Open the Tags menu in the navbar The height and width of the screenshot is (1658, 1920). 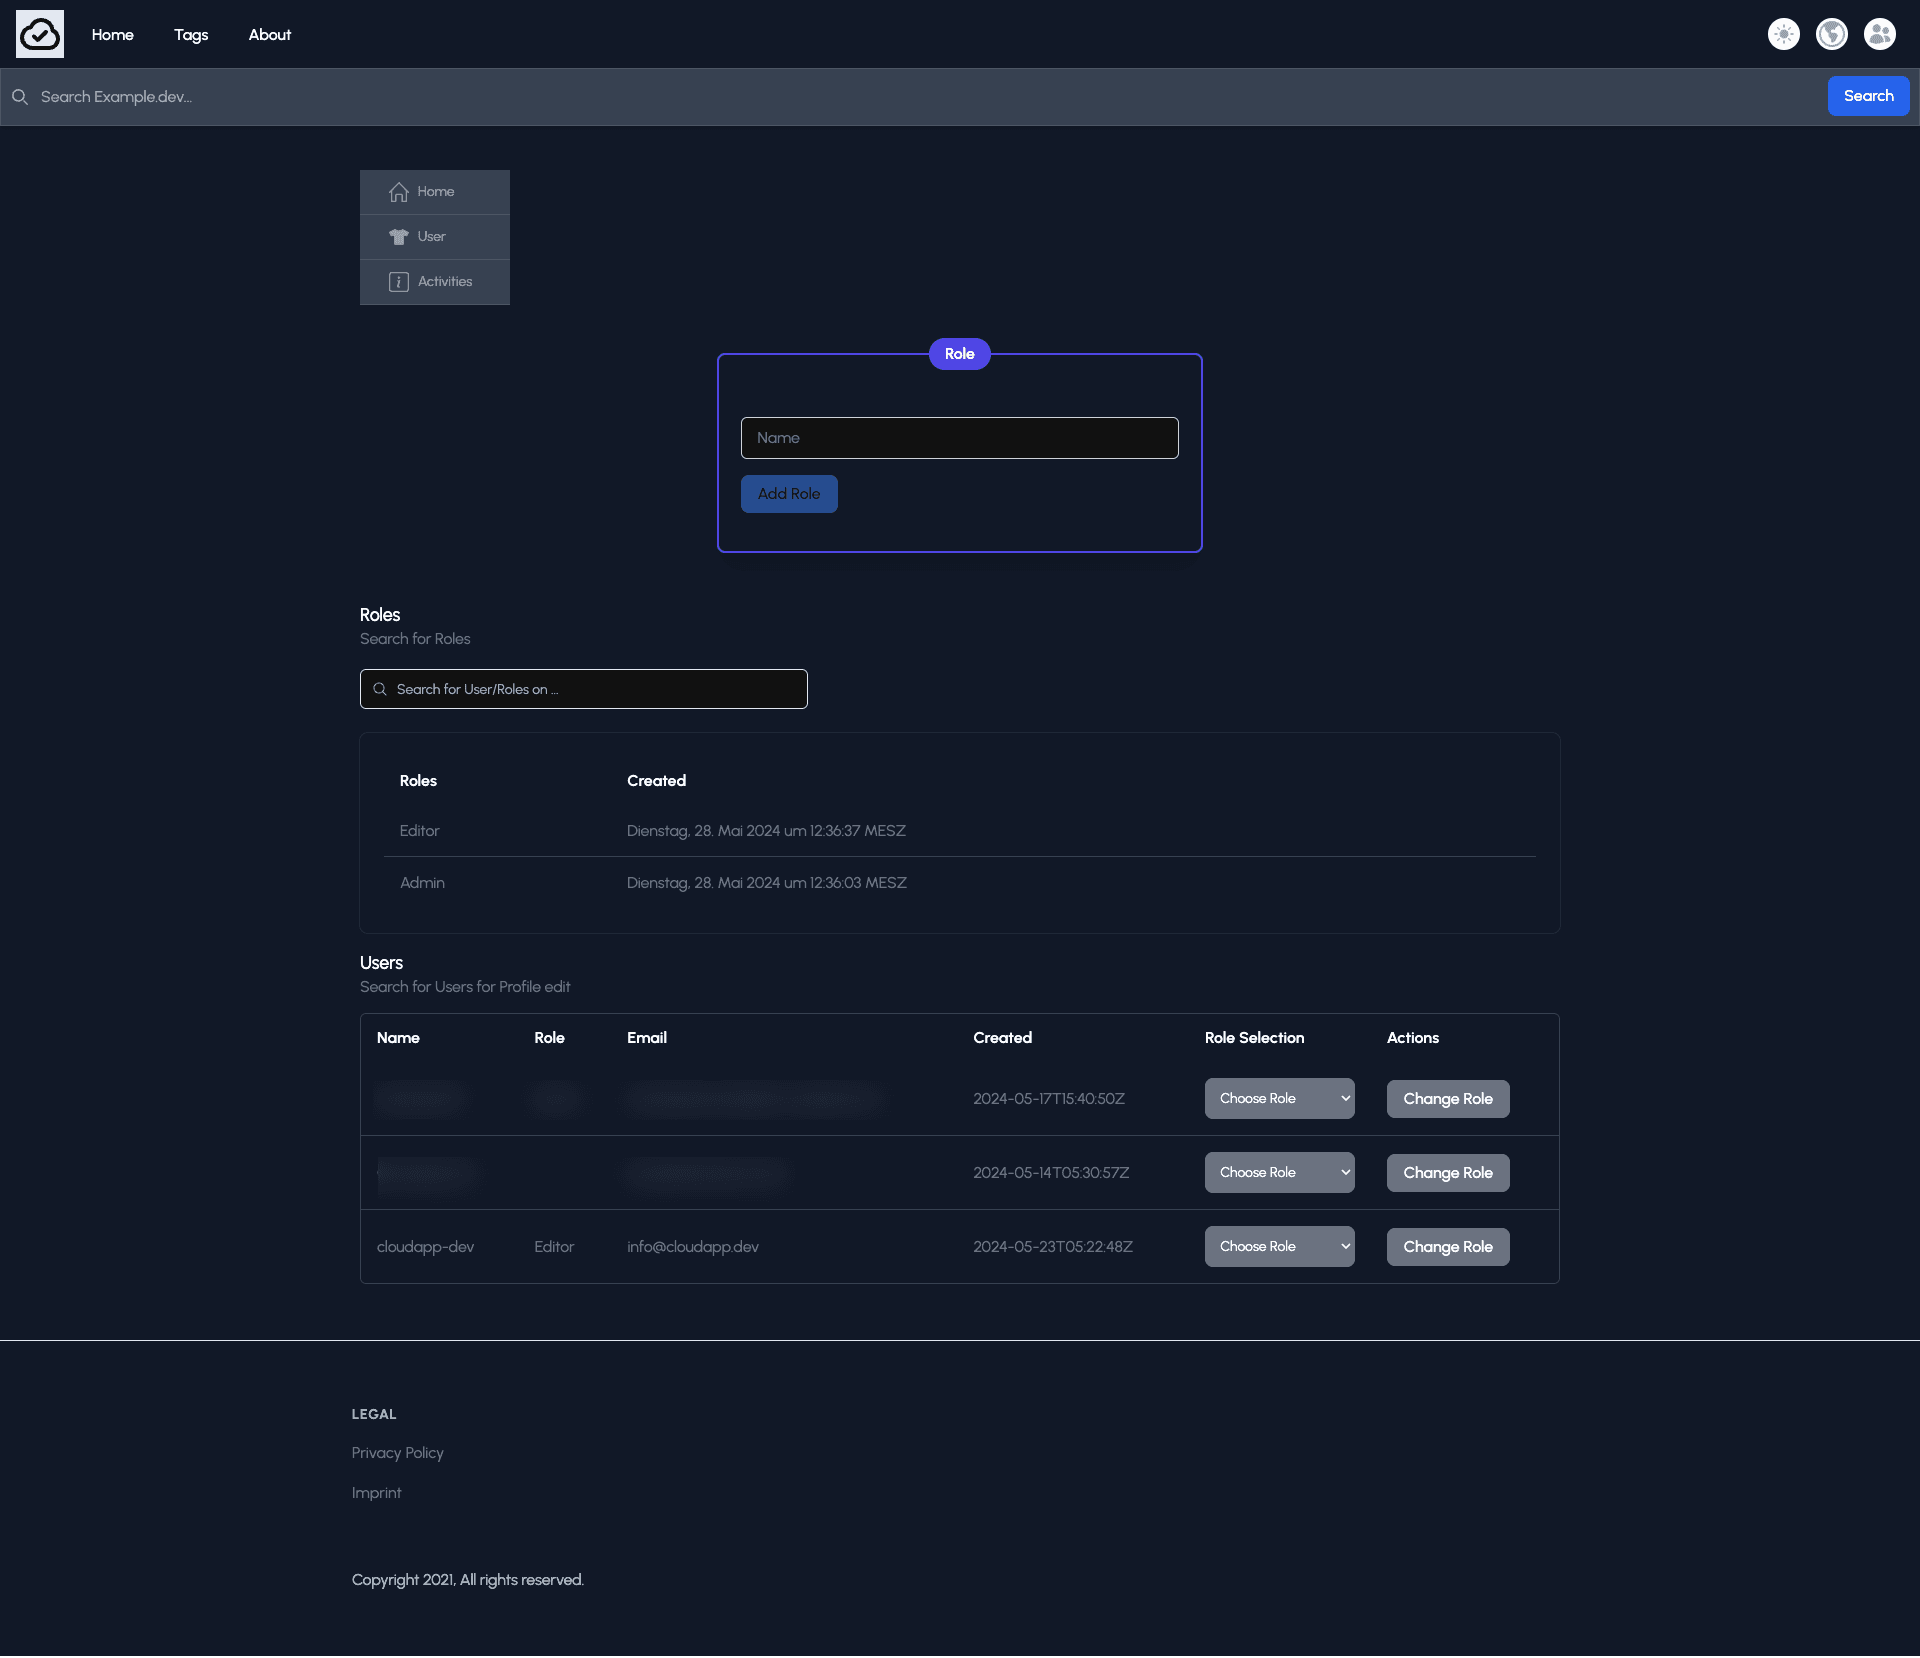coord(191,34)
